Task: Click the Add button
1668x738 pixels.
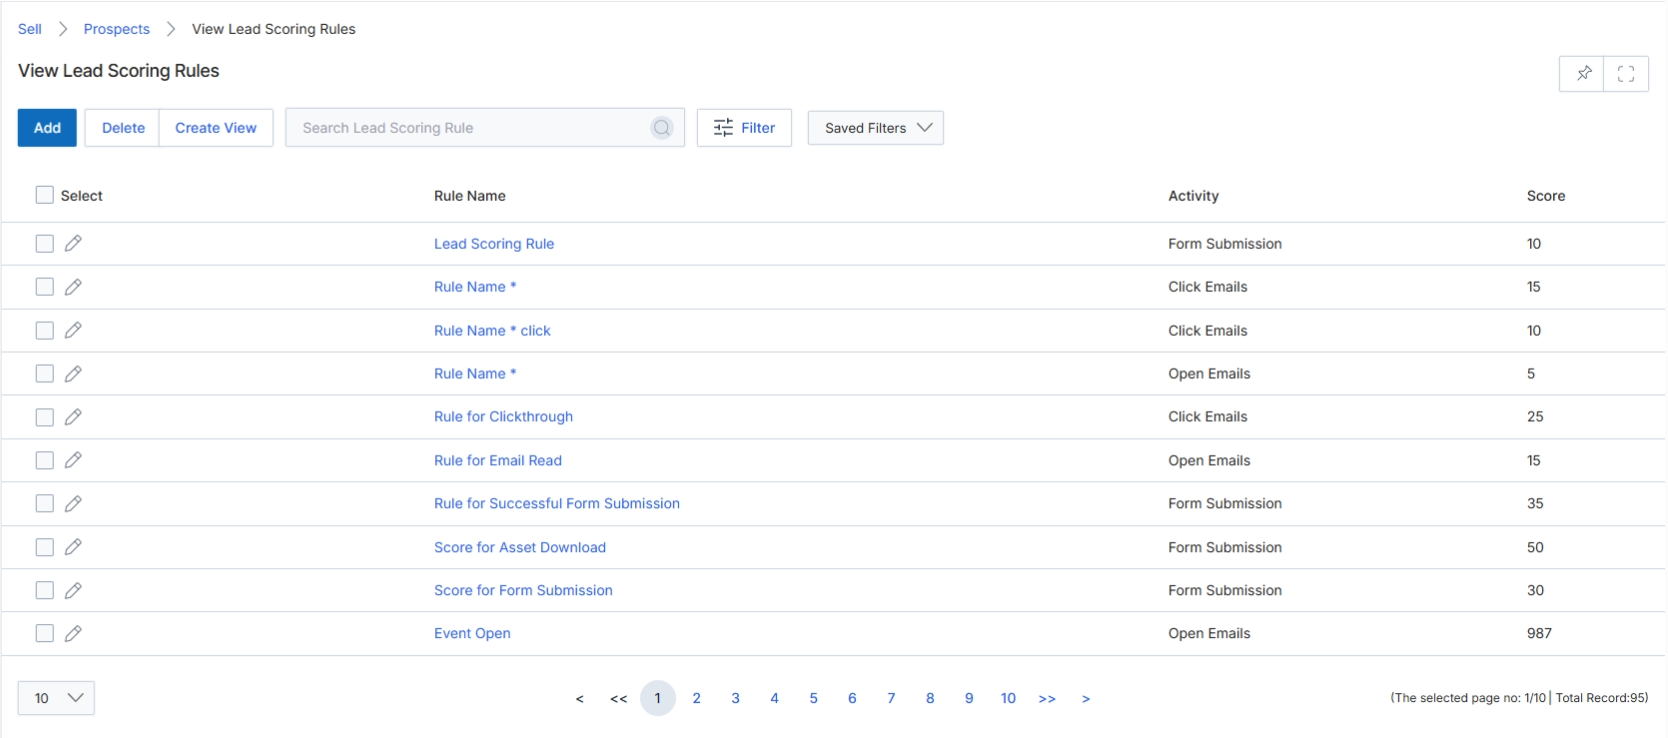Action: [x=47, y=128]
